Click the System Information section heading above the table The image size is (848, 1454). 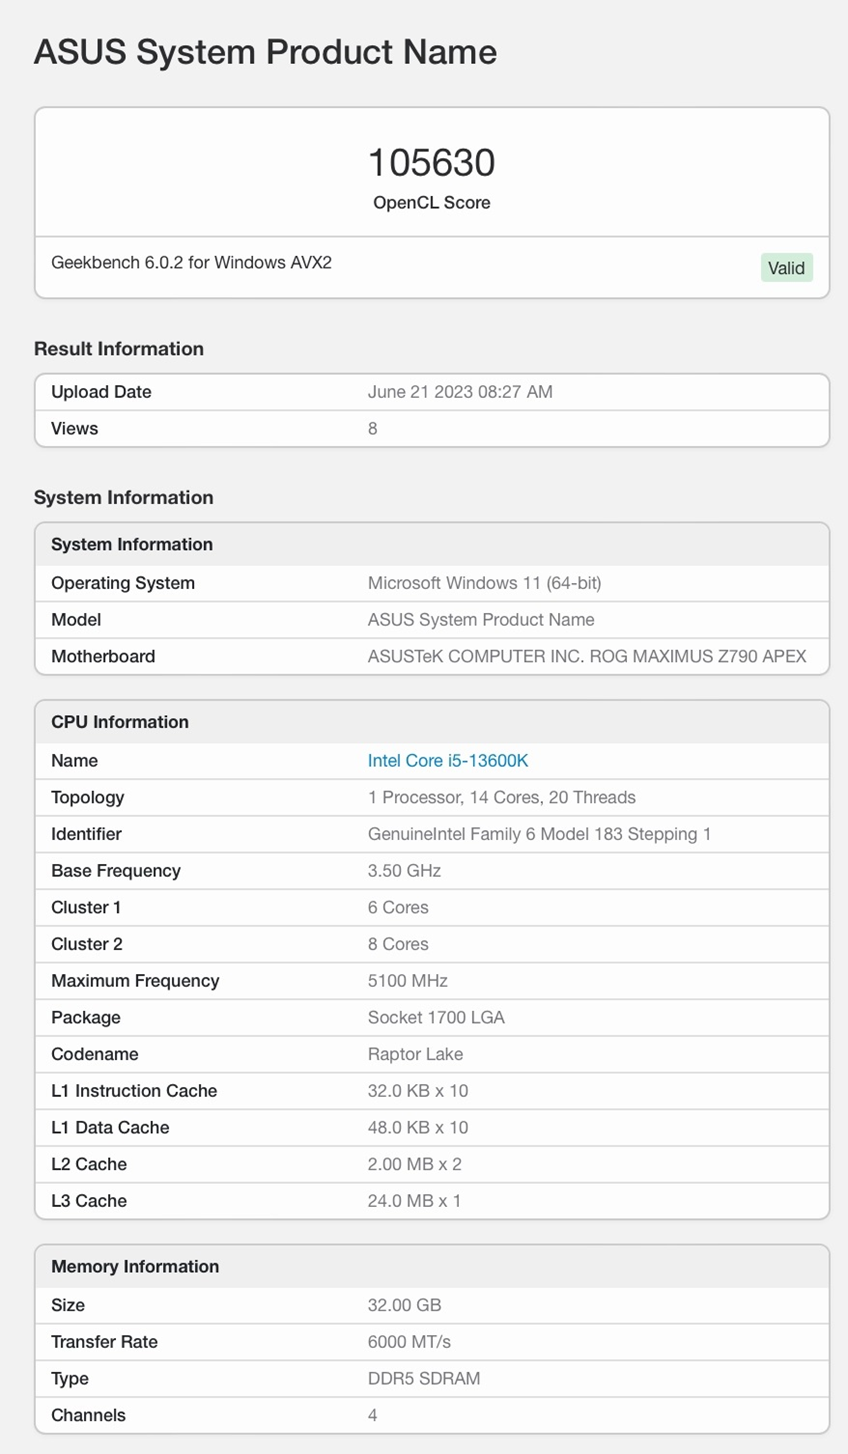(124, 497)
